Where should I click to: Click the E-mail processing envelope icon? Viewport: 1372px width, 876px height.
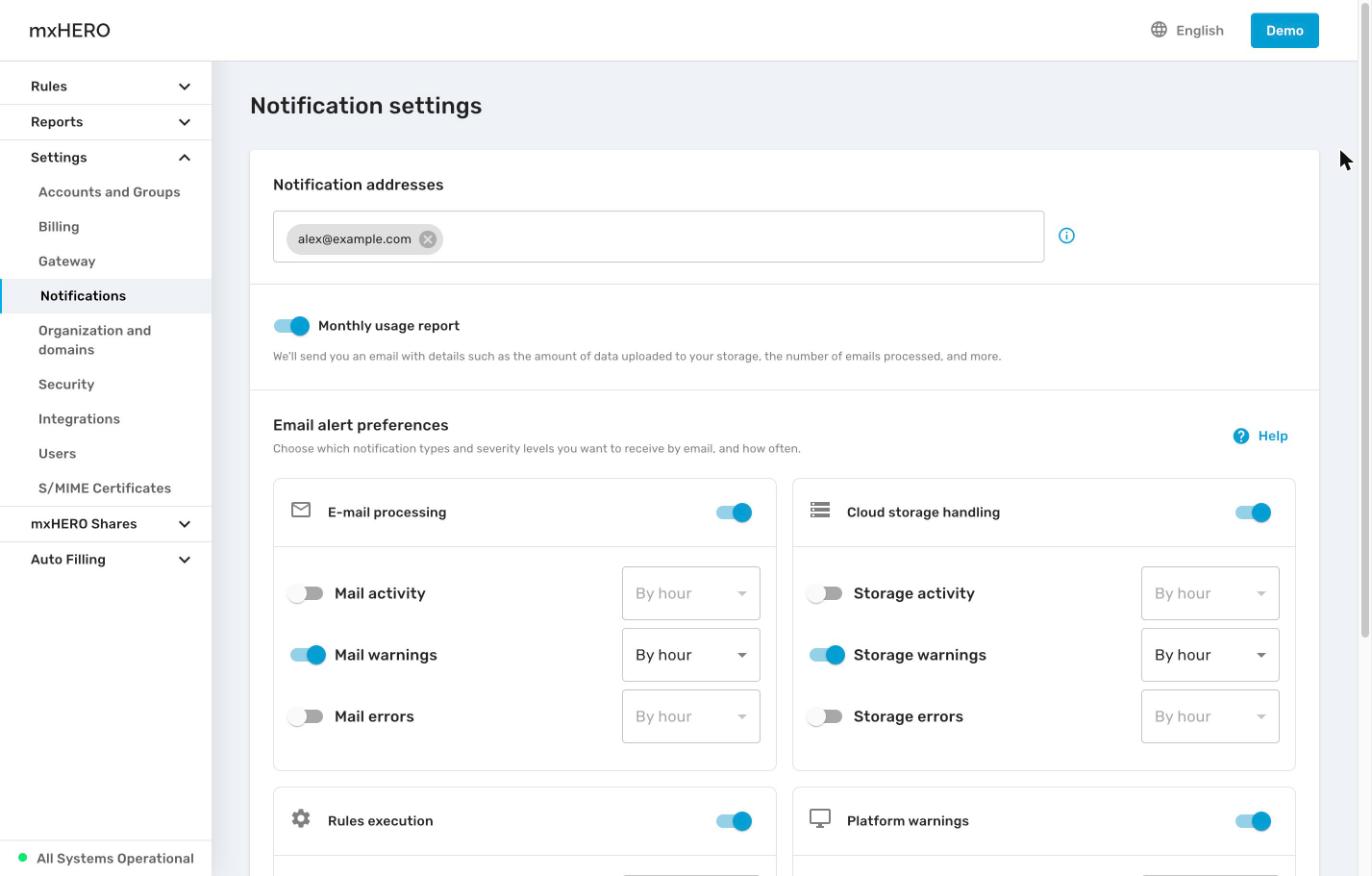coord(301,510)
